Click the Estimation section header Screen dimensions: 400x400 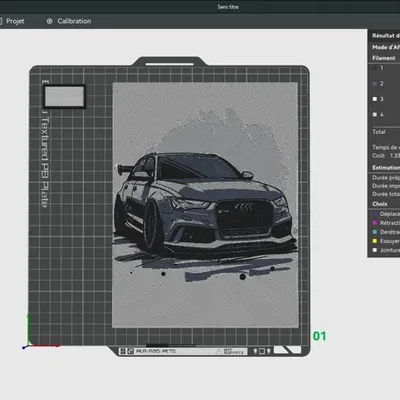pyautogui.click(x=386, y=168)
